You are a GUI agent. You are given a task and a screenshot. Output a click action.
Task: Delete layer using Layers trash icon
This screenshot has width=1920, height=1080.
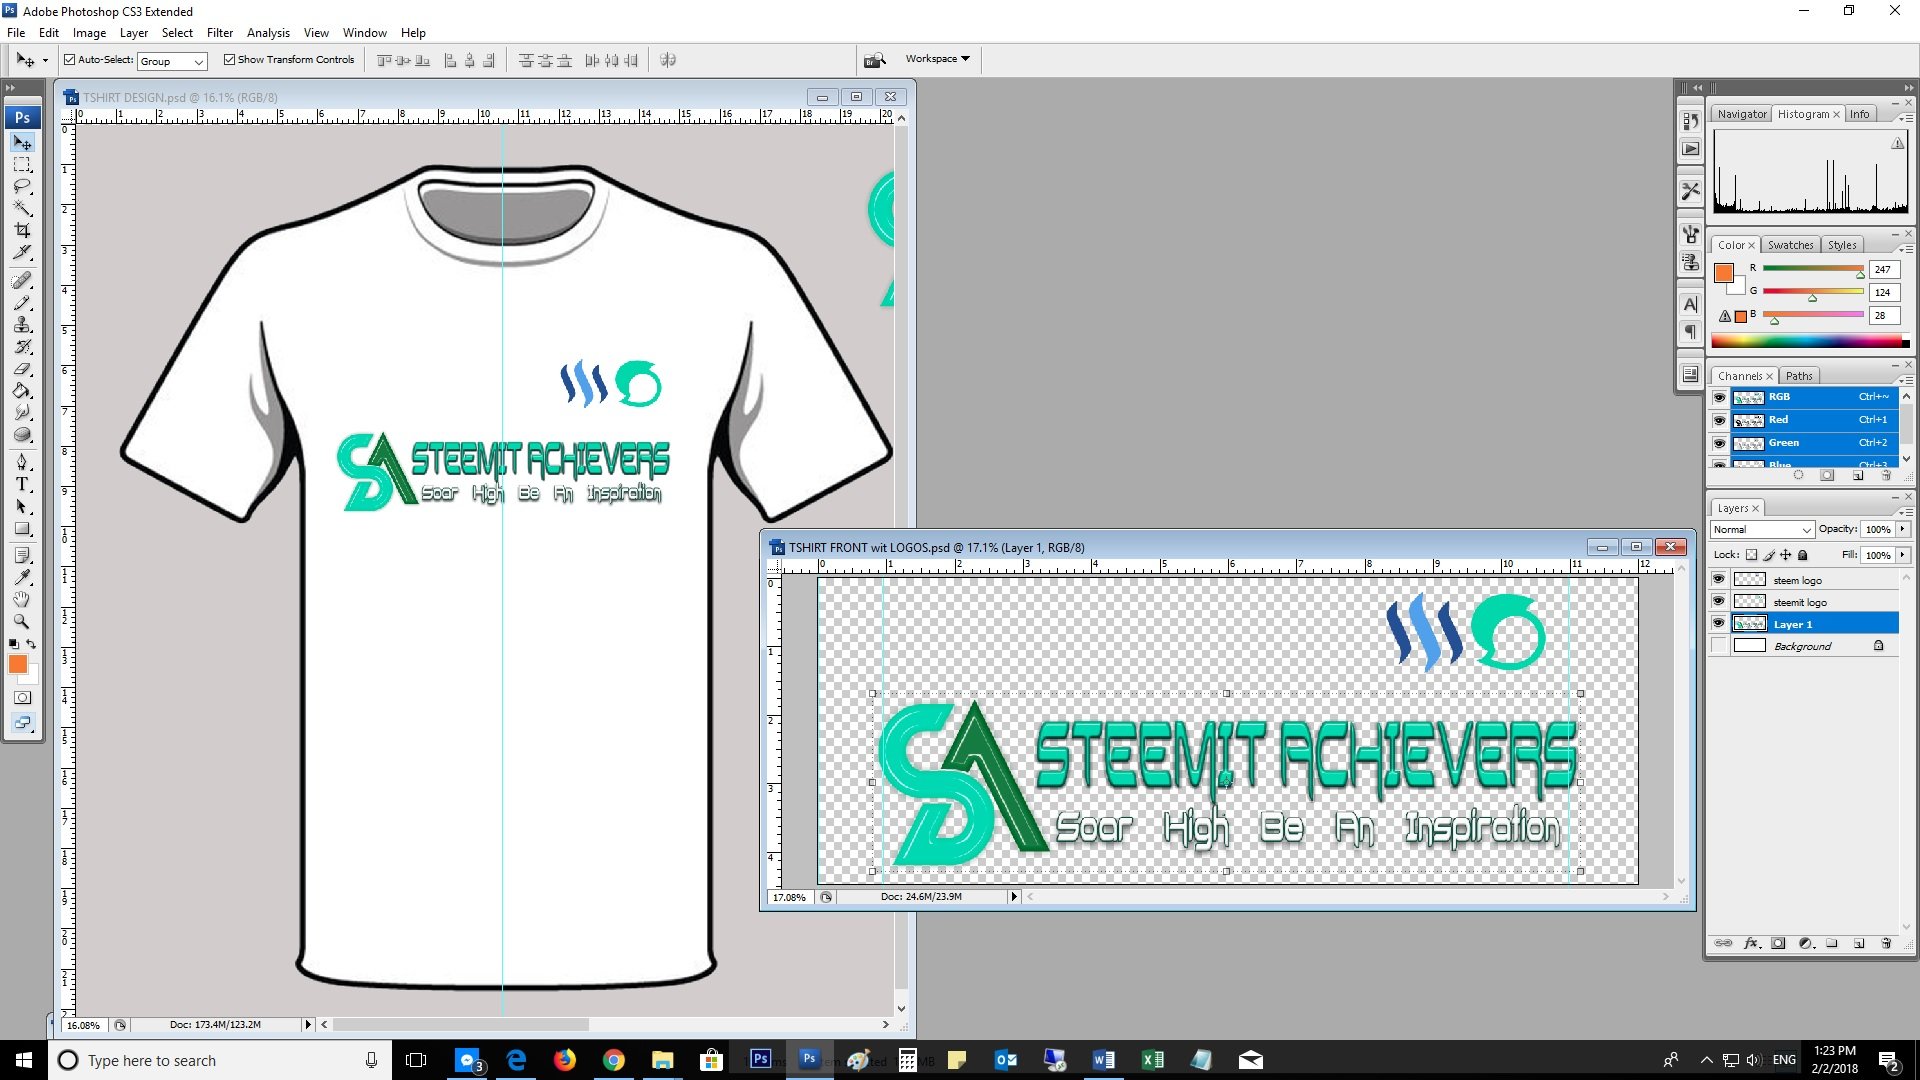[x=1886, y=943]
